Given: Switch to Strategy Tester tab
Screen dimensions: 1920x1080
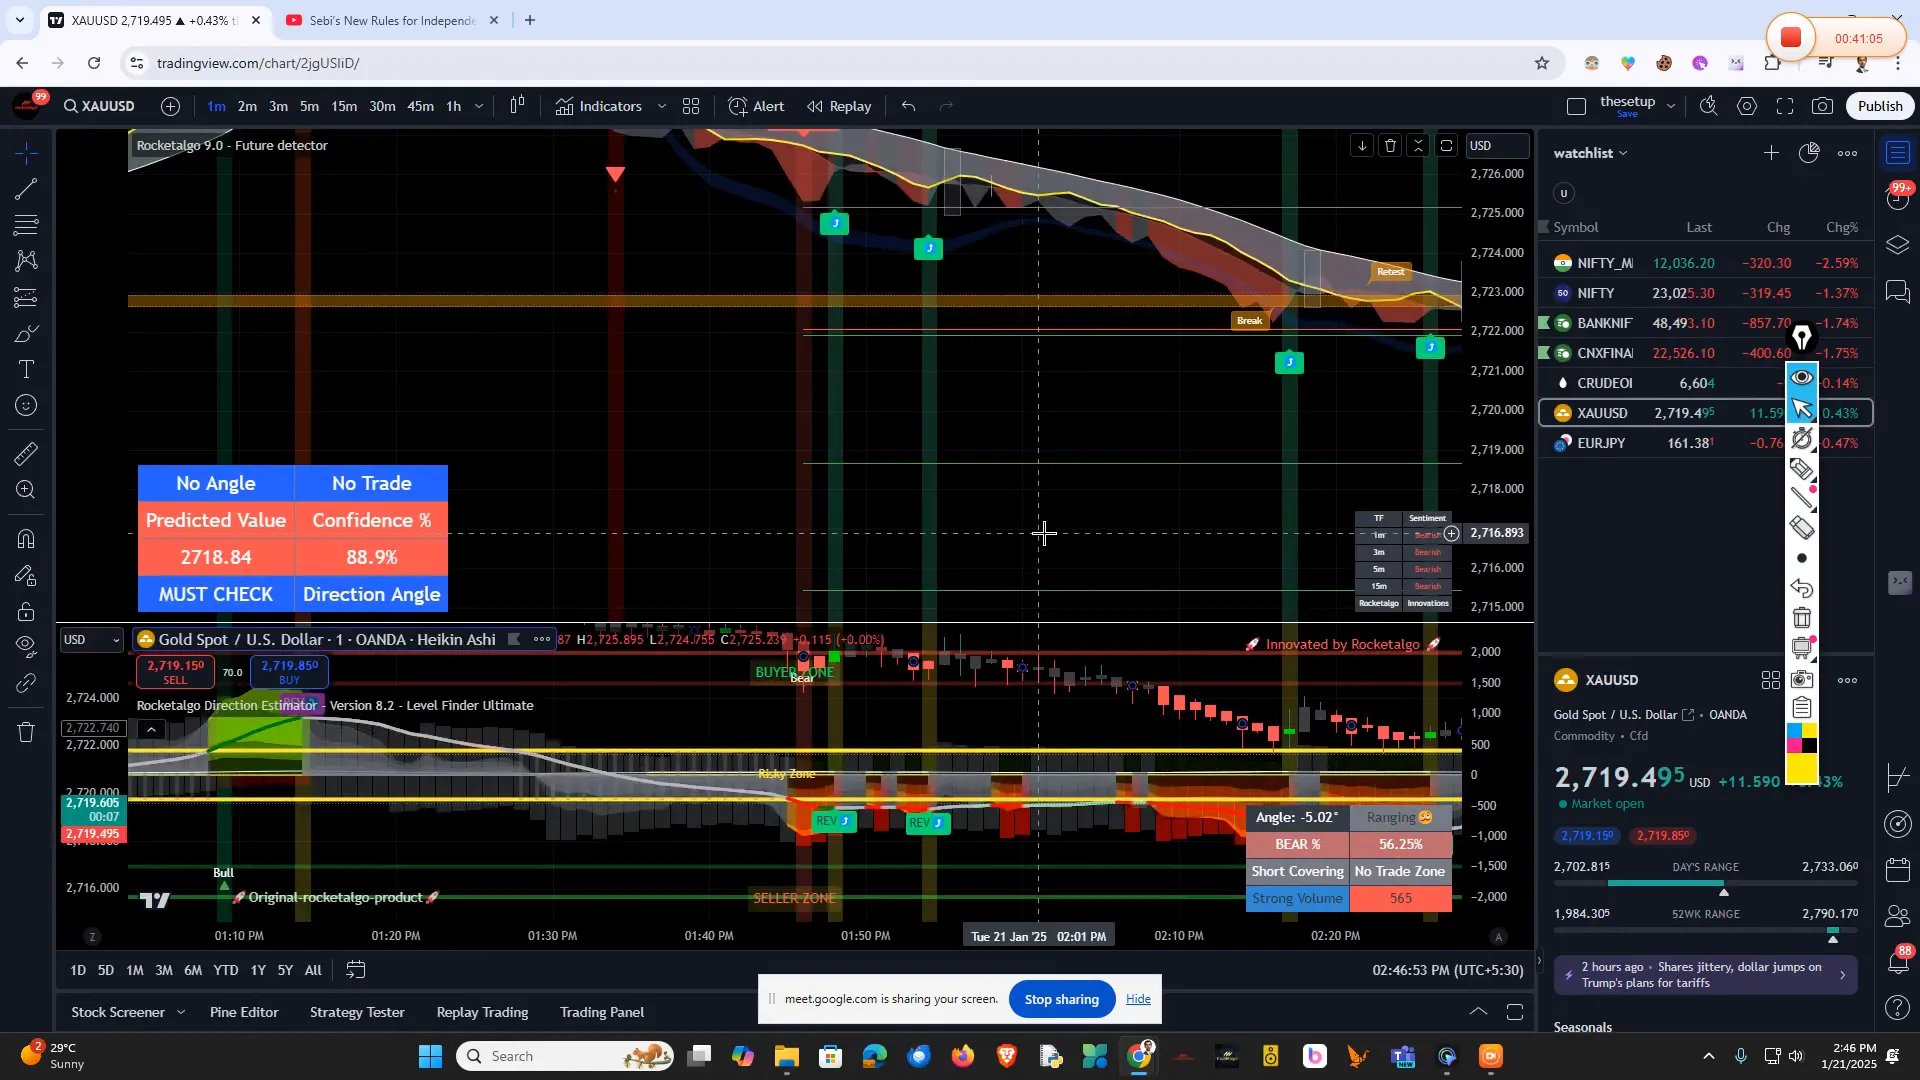Looking at the screenshot, I should click(357, 1013).
